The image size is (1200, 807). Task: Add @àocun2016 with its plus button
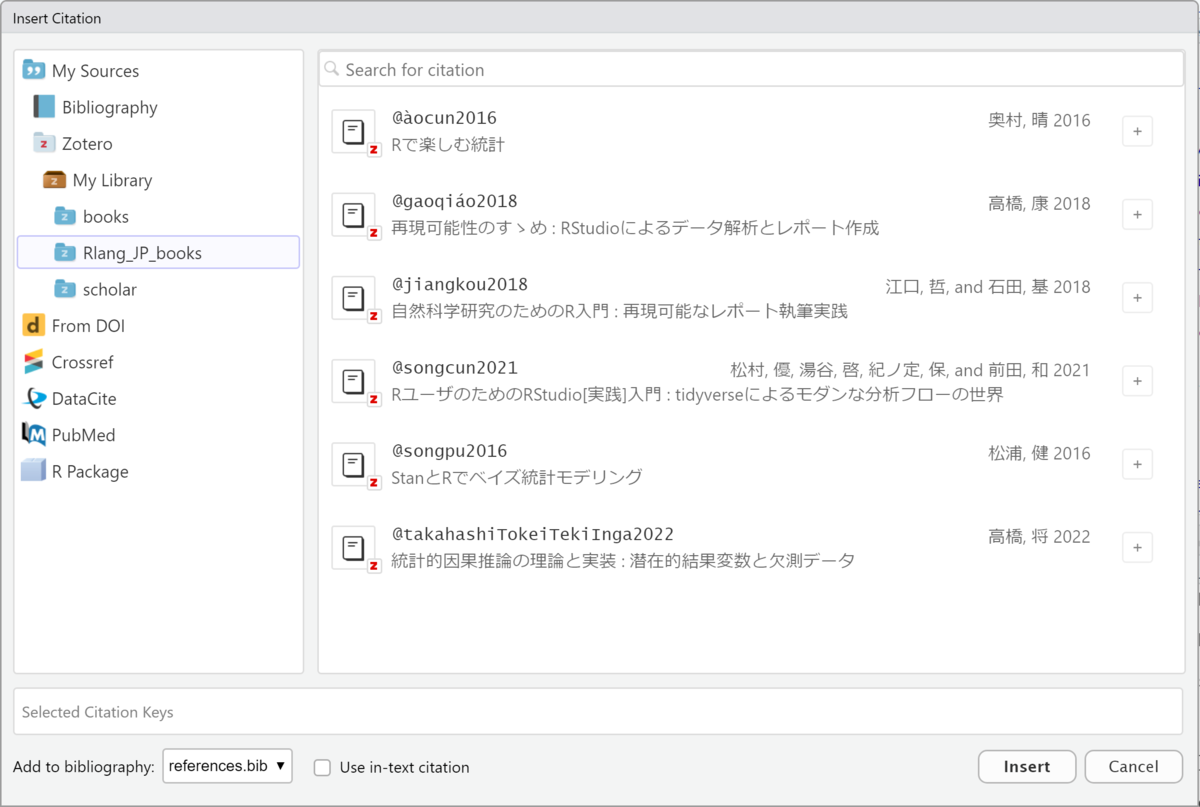1137,131
